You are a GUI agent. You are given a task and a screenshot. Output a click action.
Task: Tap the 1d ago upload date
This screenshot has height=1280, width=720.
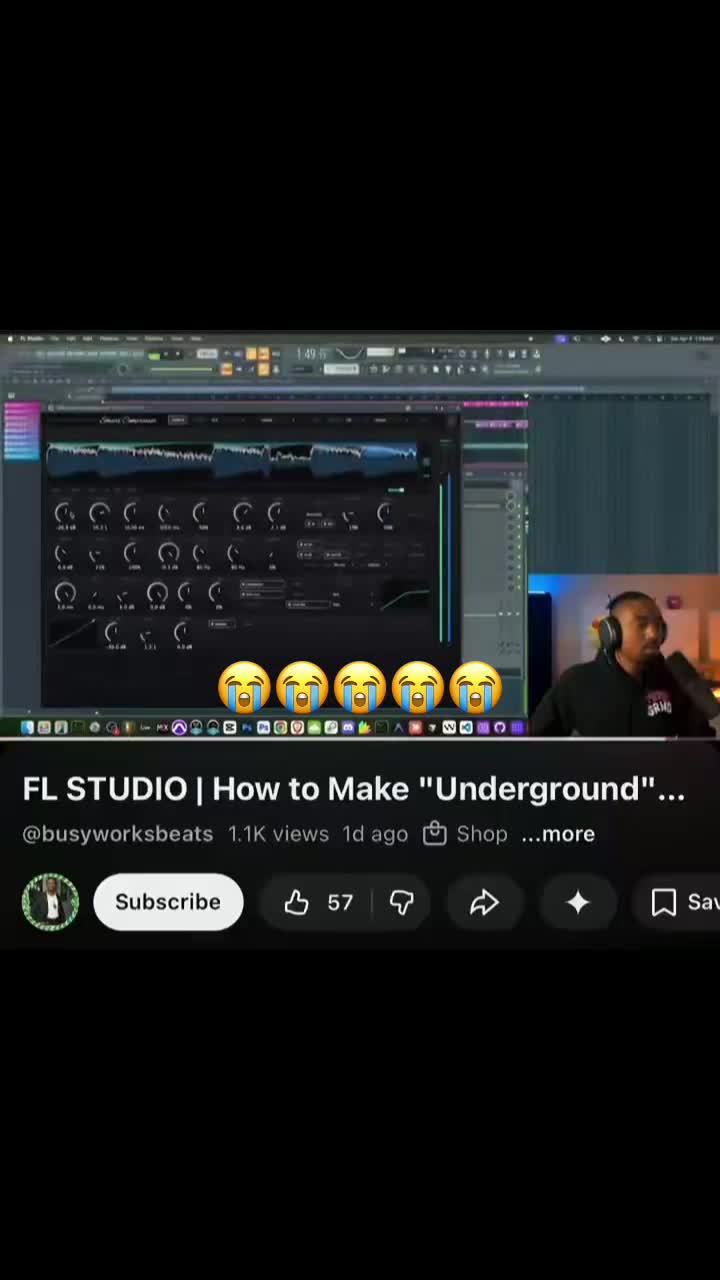pyautogui.click(x=375, y=834)
